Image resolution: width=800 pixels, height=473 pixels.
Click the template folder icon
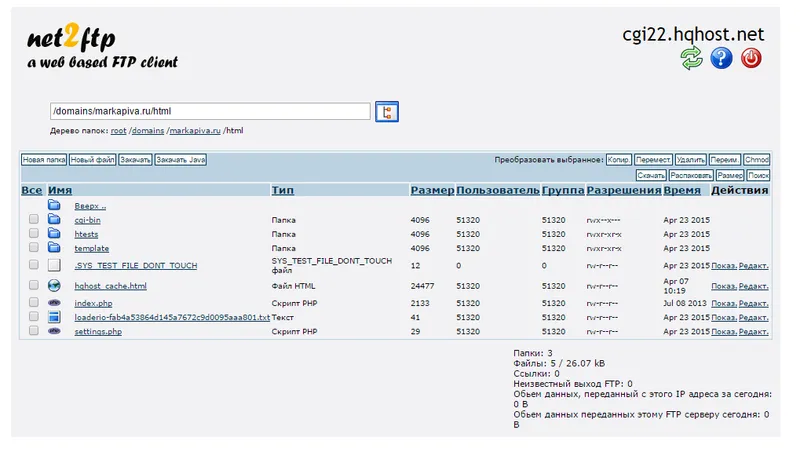tap(54, 248)
